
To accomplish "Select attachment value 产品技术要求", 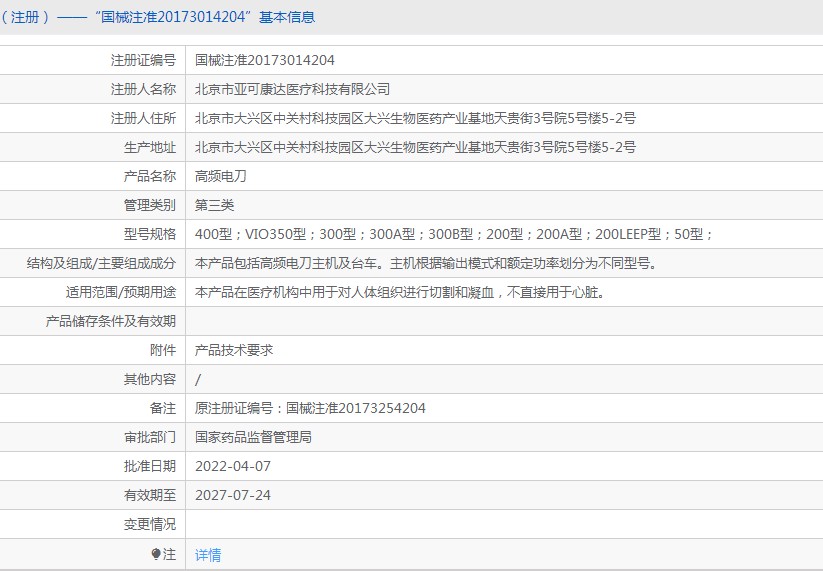I will [234, 350].
